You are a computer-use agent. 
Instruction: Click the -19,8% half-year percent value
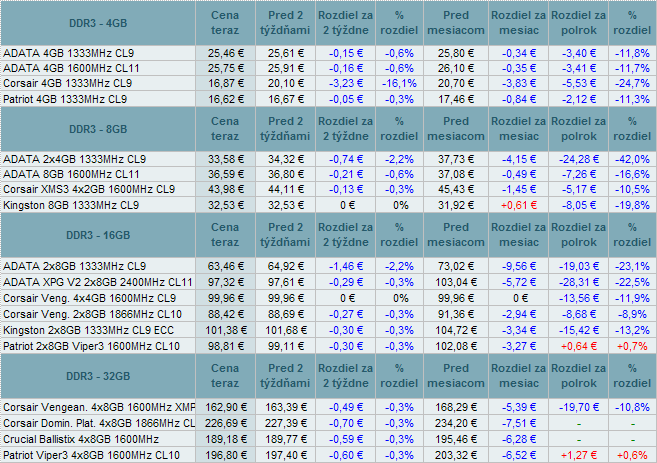point(632,205)
